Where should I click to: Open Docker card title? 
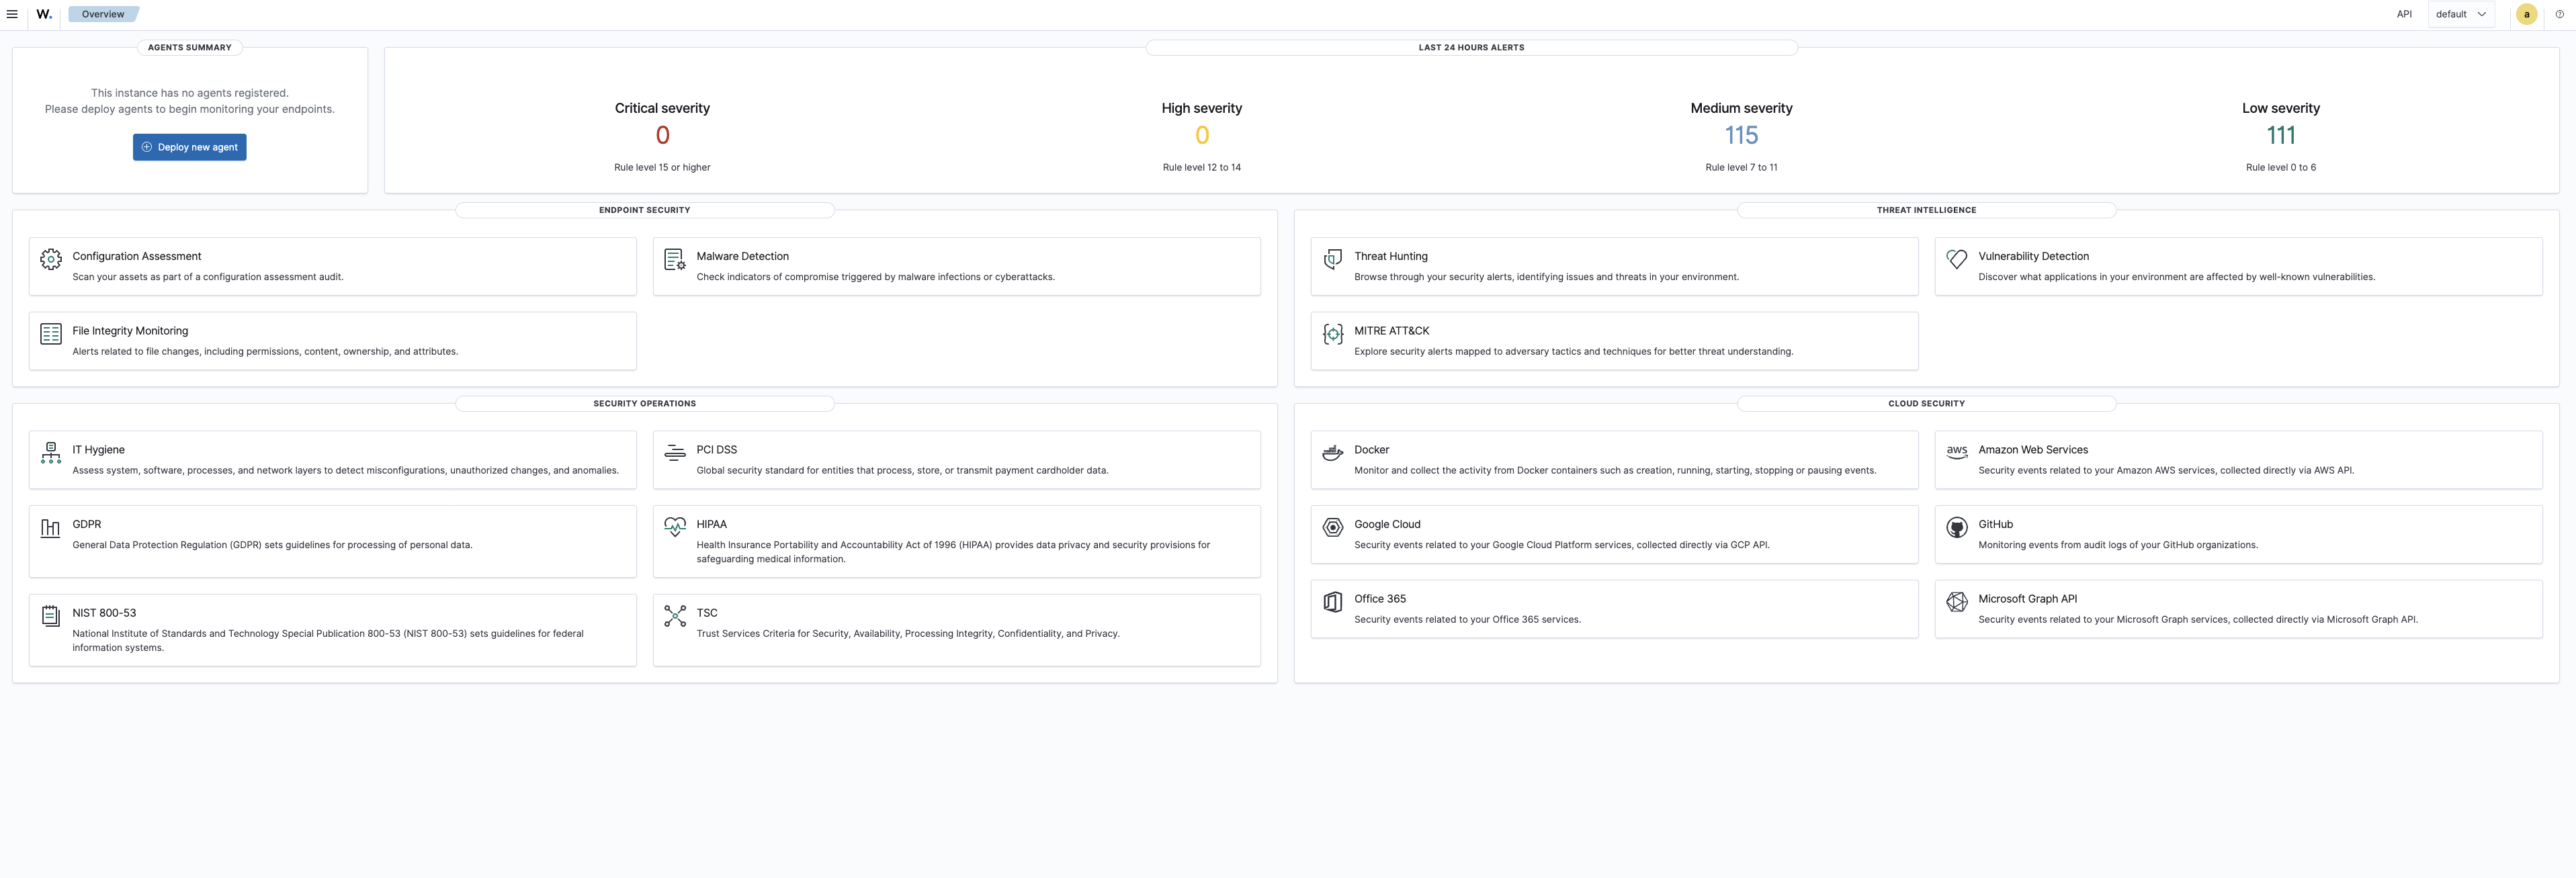click(1371, 450)
